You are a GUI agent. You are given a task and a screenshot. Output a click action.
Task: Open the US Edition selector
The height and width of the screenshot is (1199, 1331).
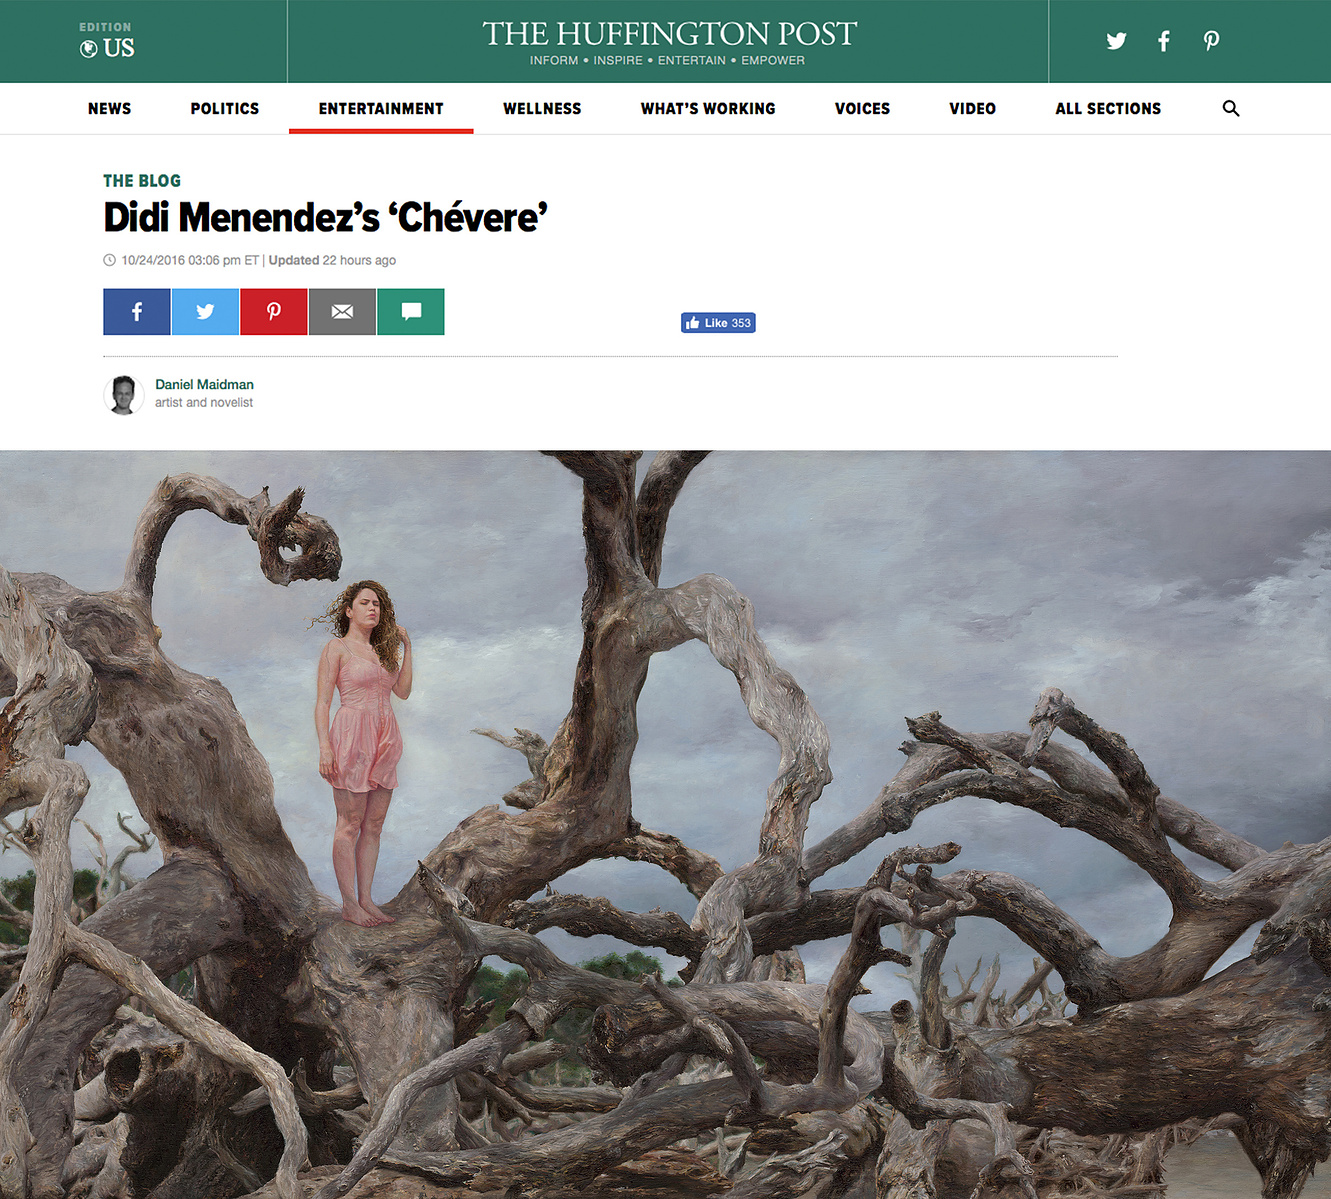[107, 41]
